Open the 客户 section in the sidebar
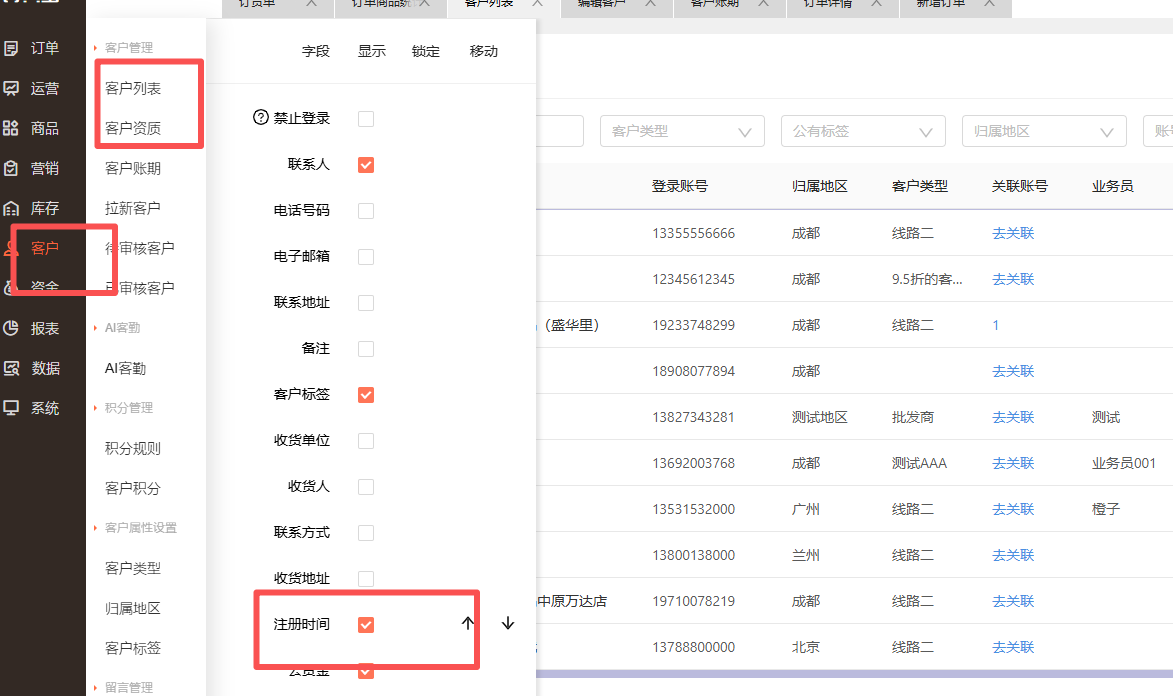 31,248
